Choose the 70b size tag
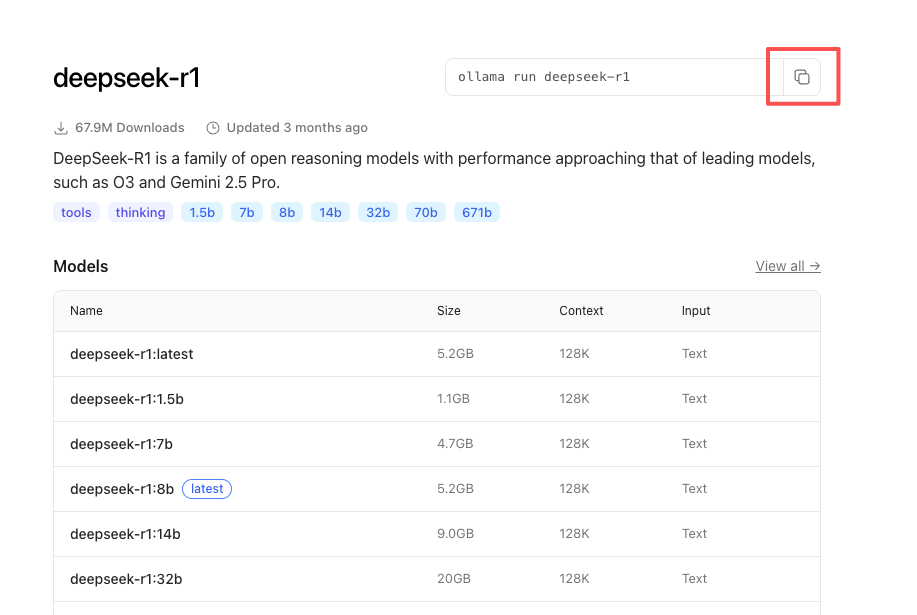This screenshot has width=917, height=615. click(x=426, y=212)
